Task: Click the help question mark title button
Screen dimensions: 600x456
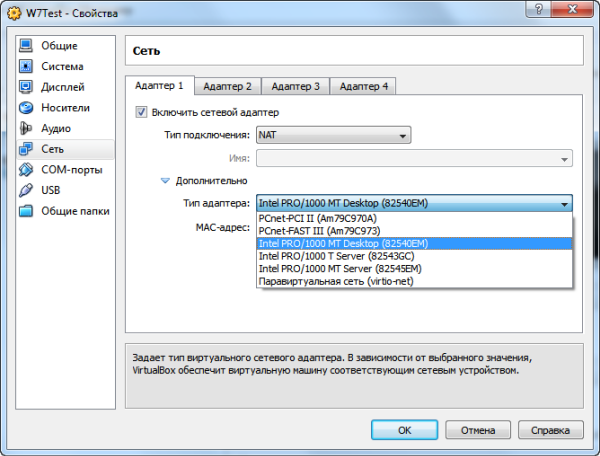Action: click(538, 9)
